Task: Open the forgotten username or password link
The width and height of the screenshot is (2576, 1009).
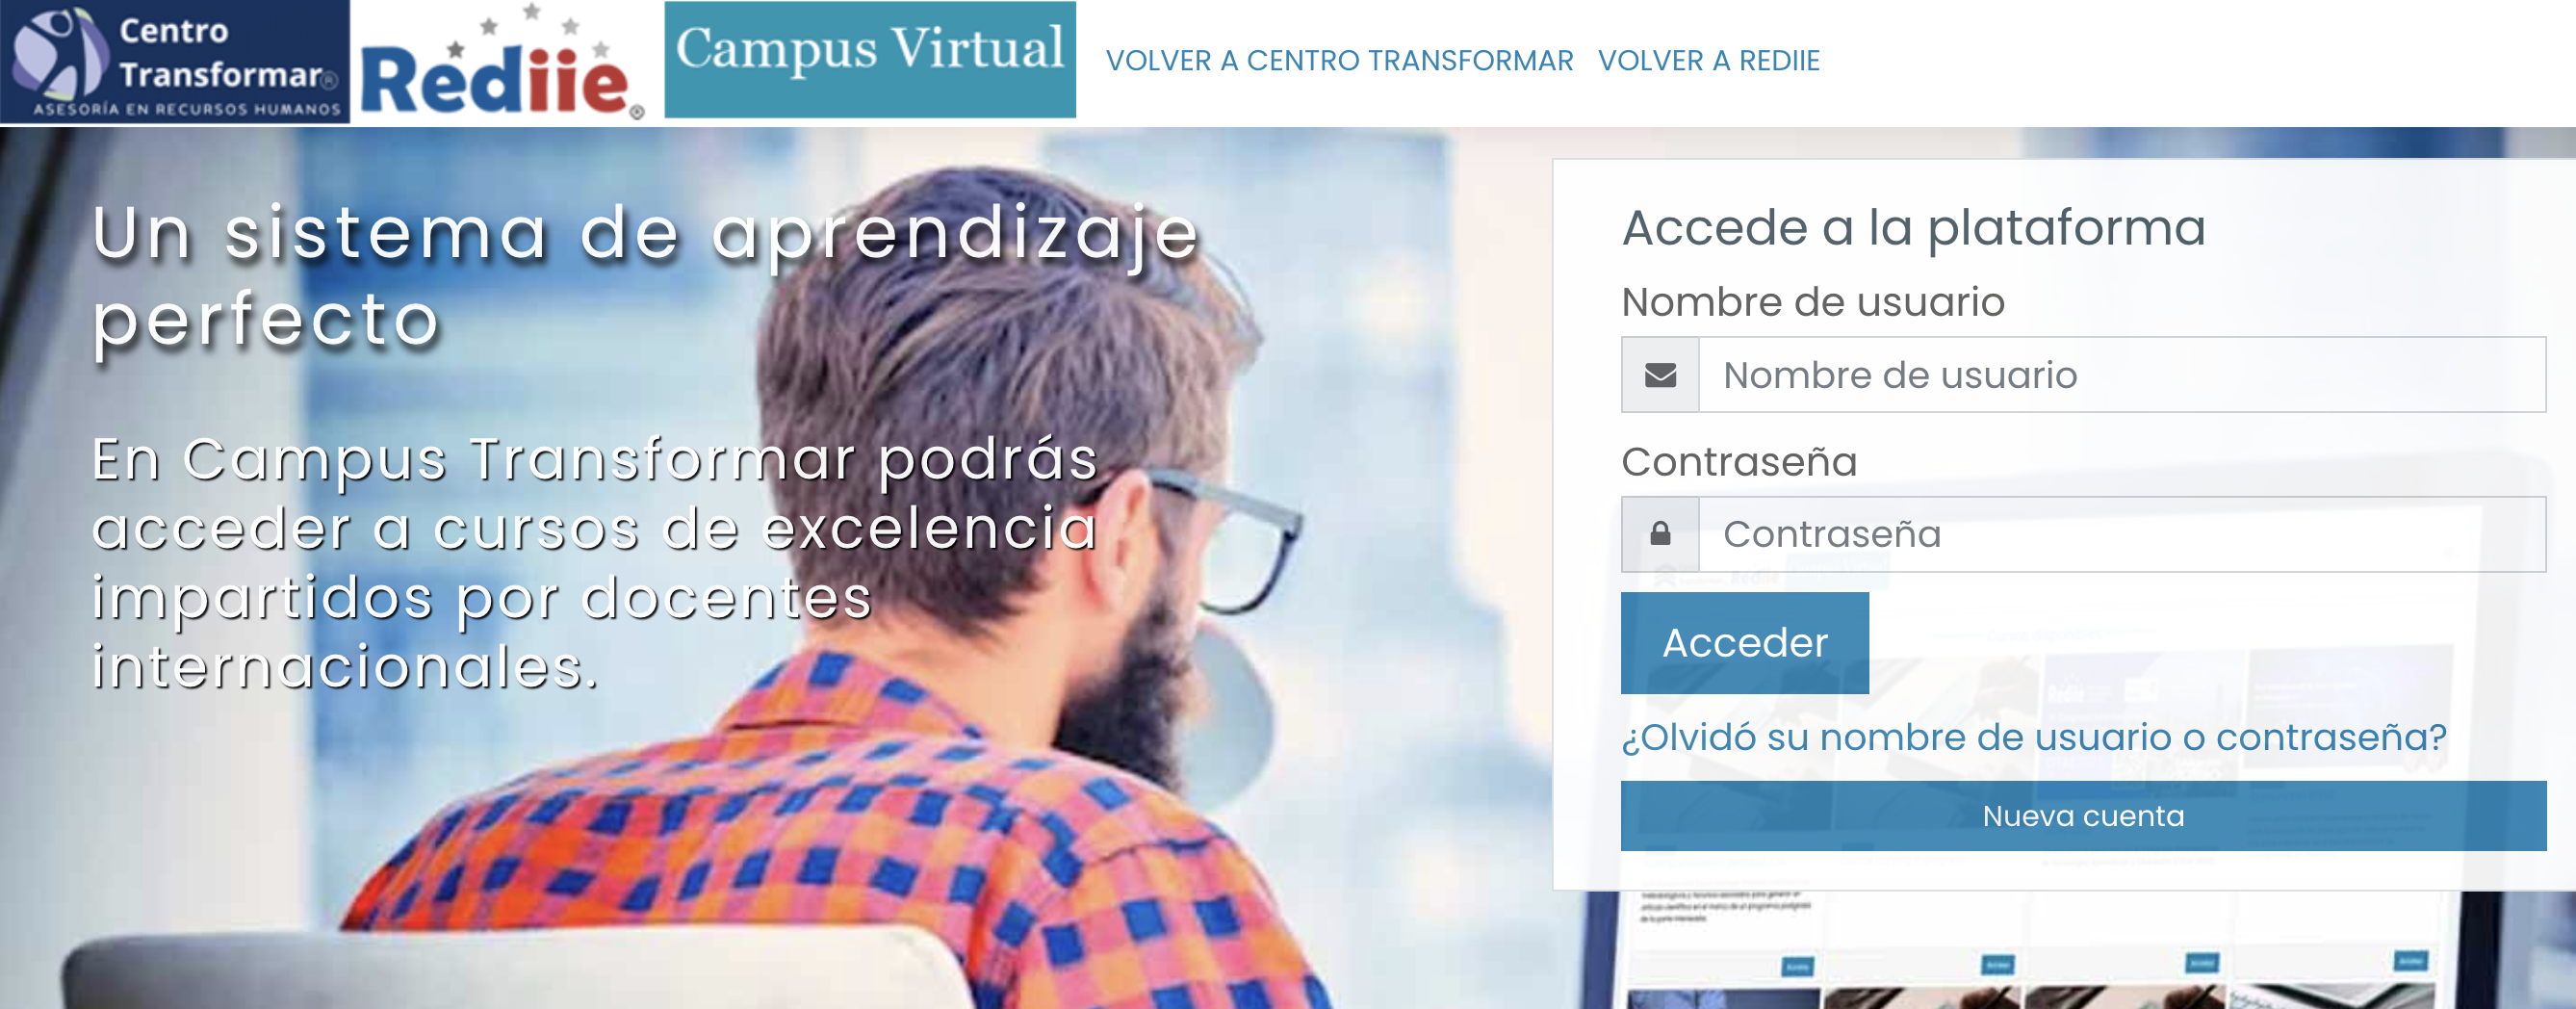Action: [x=2034, y=737]
